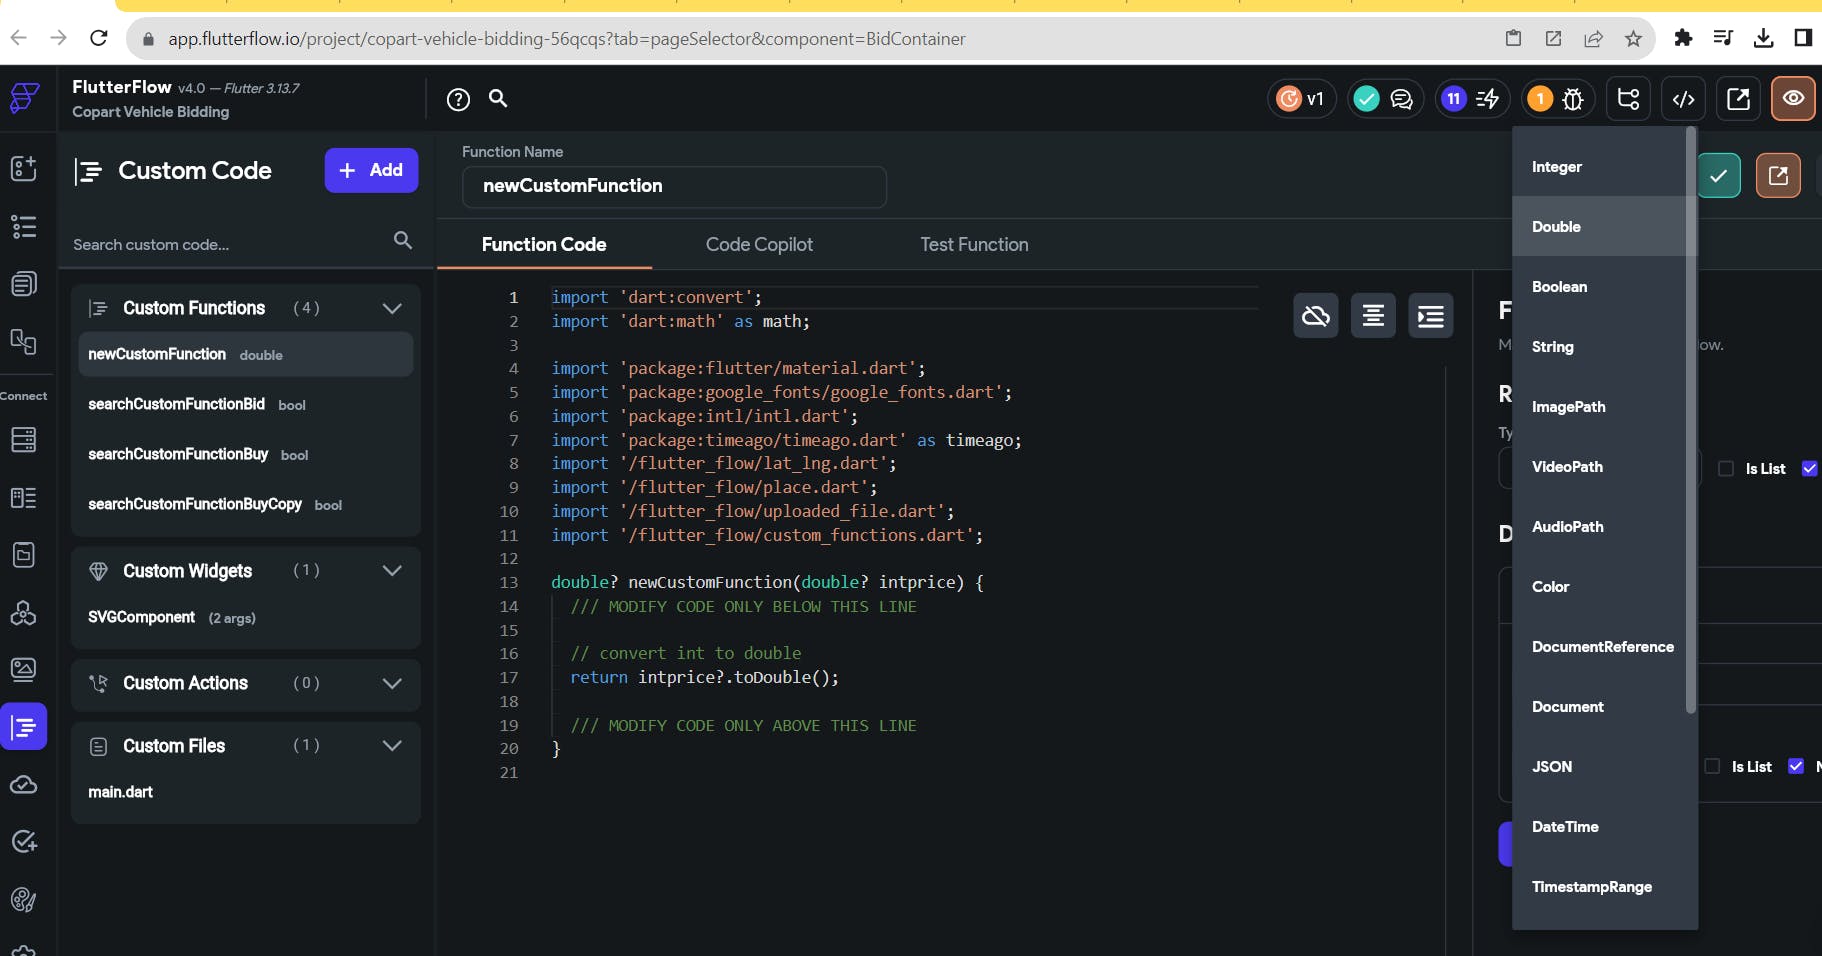This screenshot has width=1822, height=956.
Task: Click the crossed-out cloud icon
Action: [1315, 317]
